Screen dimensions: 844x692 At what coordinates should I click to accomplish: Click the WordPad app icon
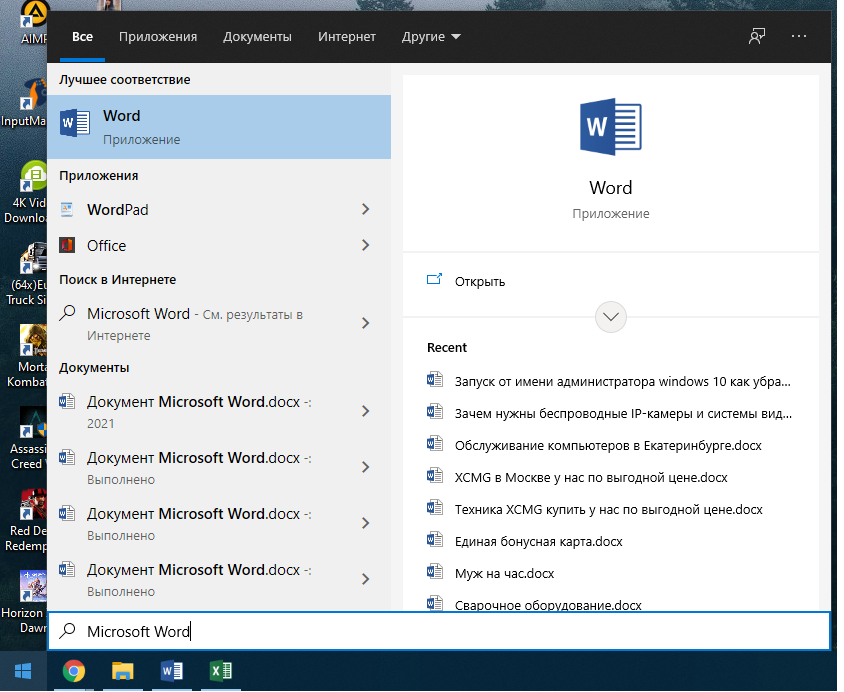[x=67, y=210]
